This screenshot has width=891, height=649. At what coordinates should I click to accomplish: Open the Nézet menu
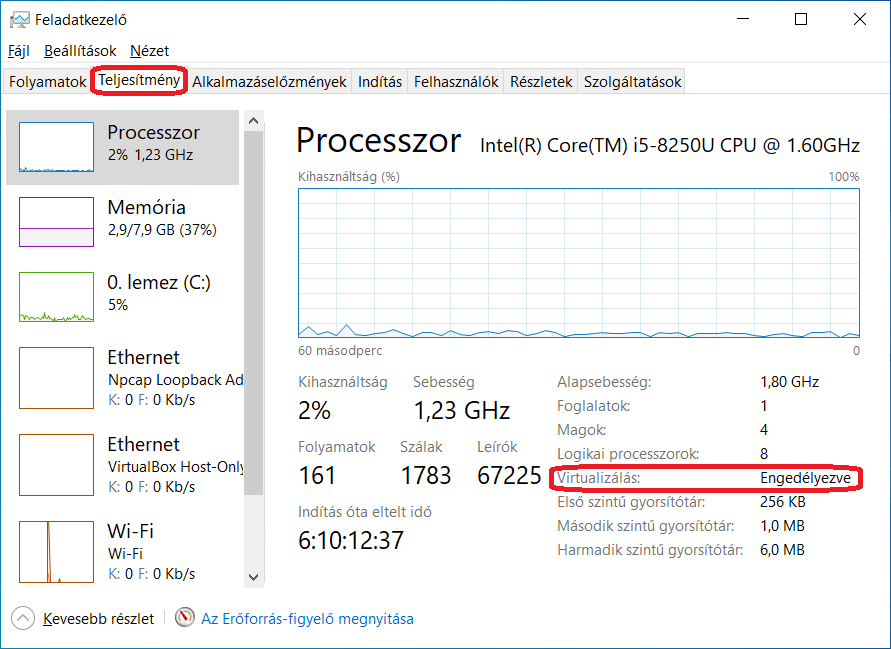click(149, 51)
